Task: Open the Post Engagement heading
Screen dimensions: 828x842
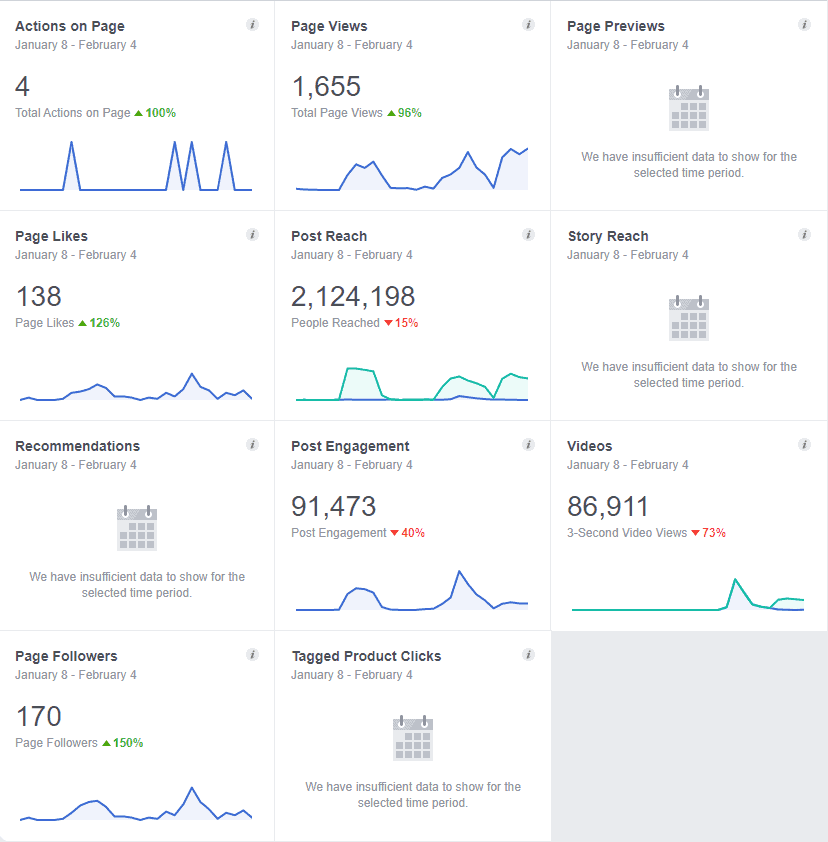Action: click(350, 446)
